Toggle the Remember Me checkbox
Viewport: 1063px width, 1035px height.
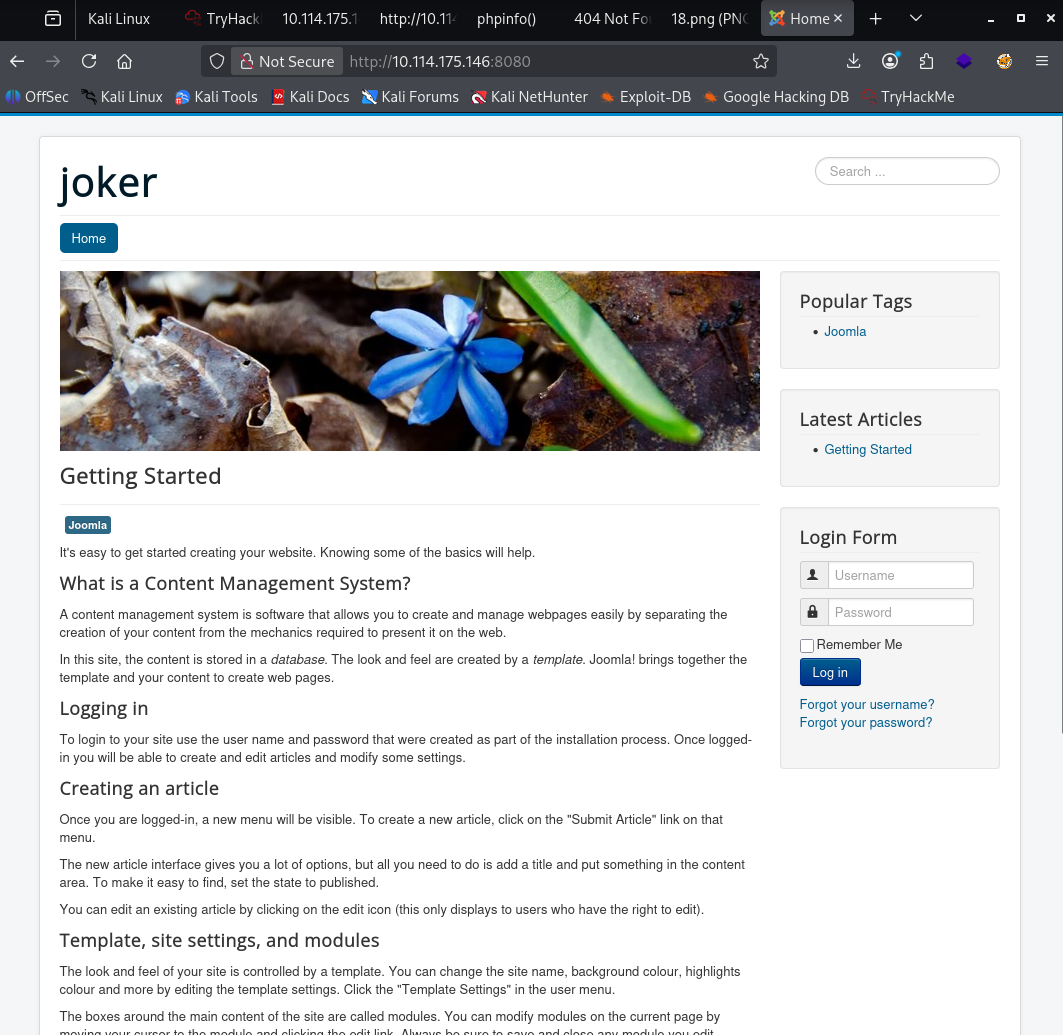point(807,645)
